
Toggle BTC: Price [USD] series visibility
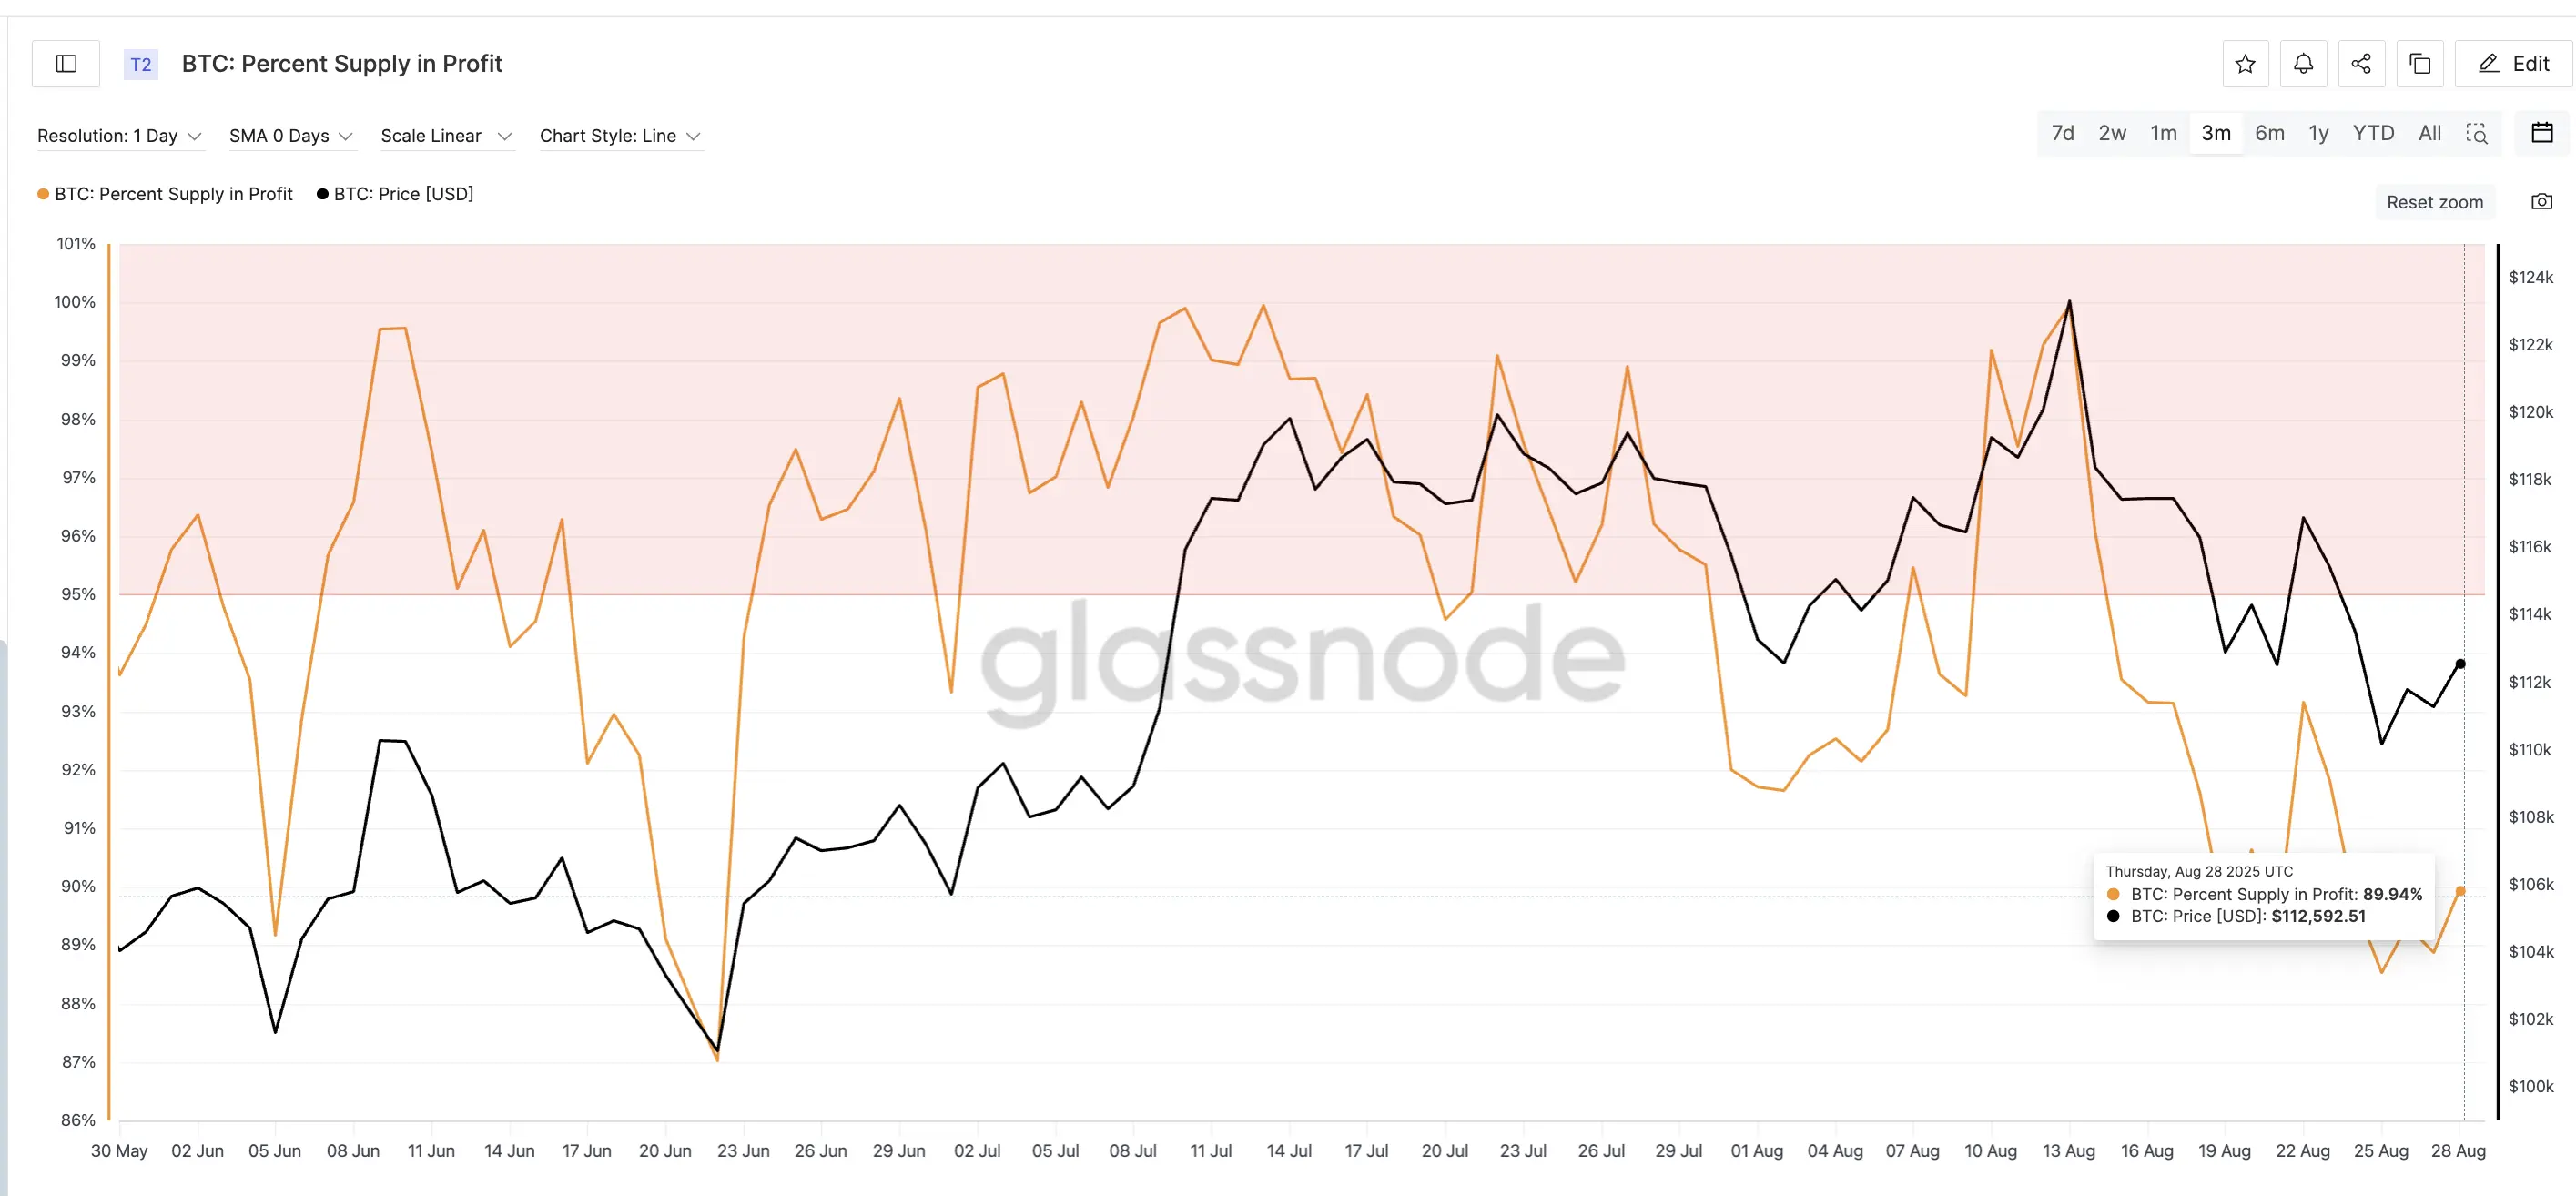pos(403,194)
